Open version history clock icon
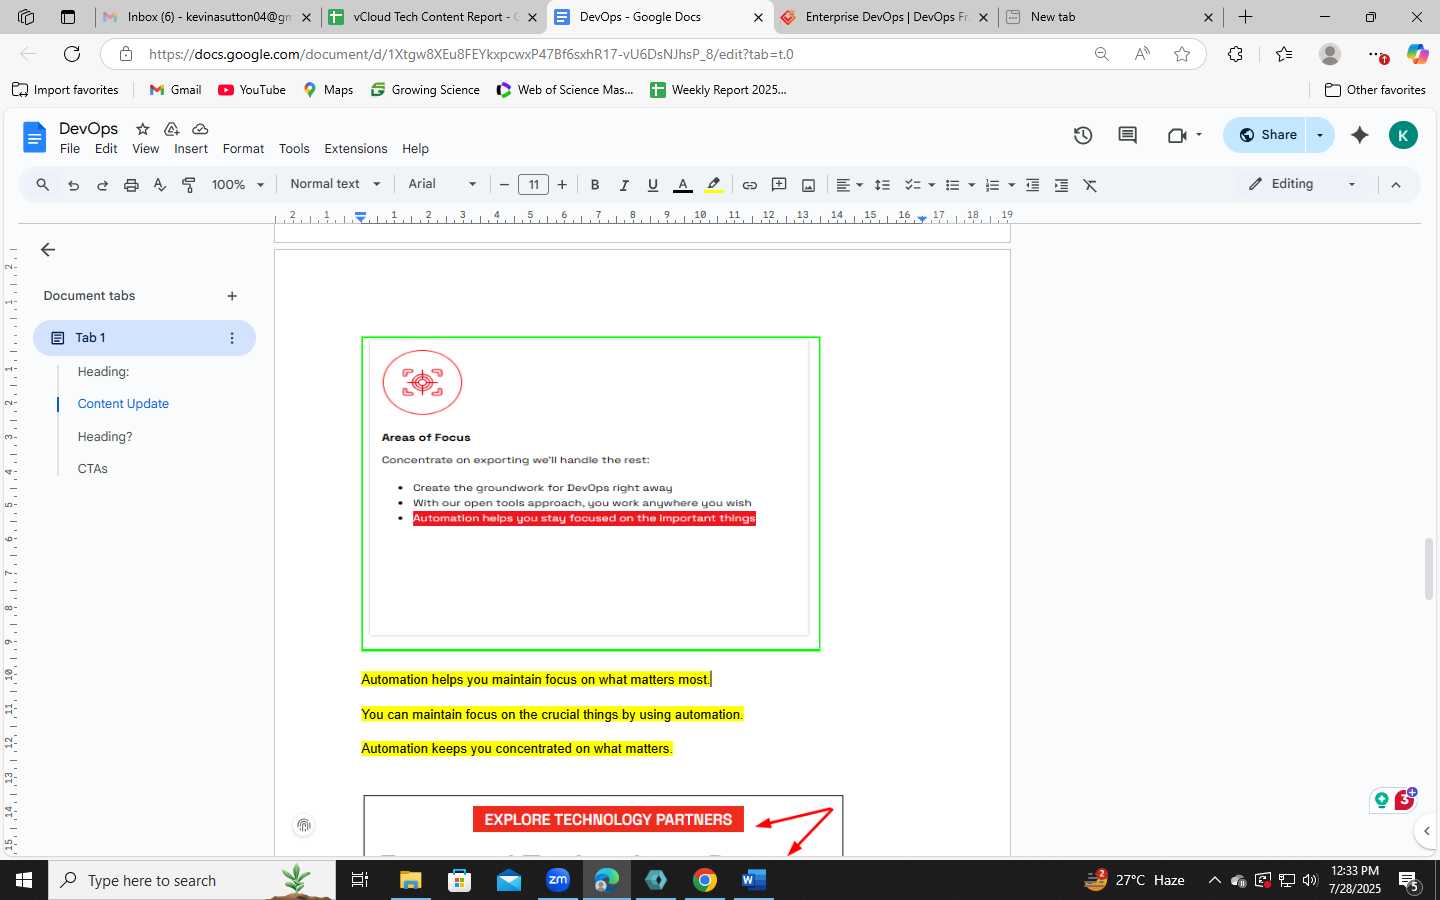Image resolution: width=1440 pixels, height=900 pixels. click(1082, 135)
